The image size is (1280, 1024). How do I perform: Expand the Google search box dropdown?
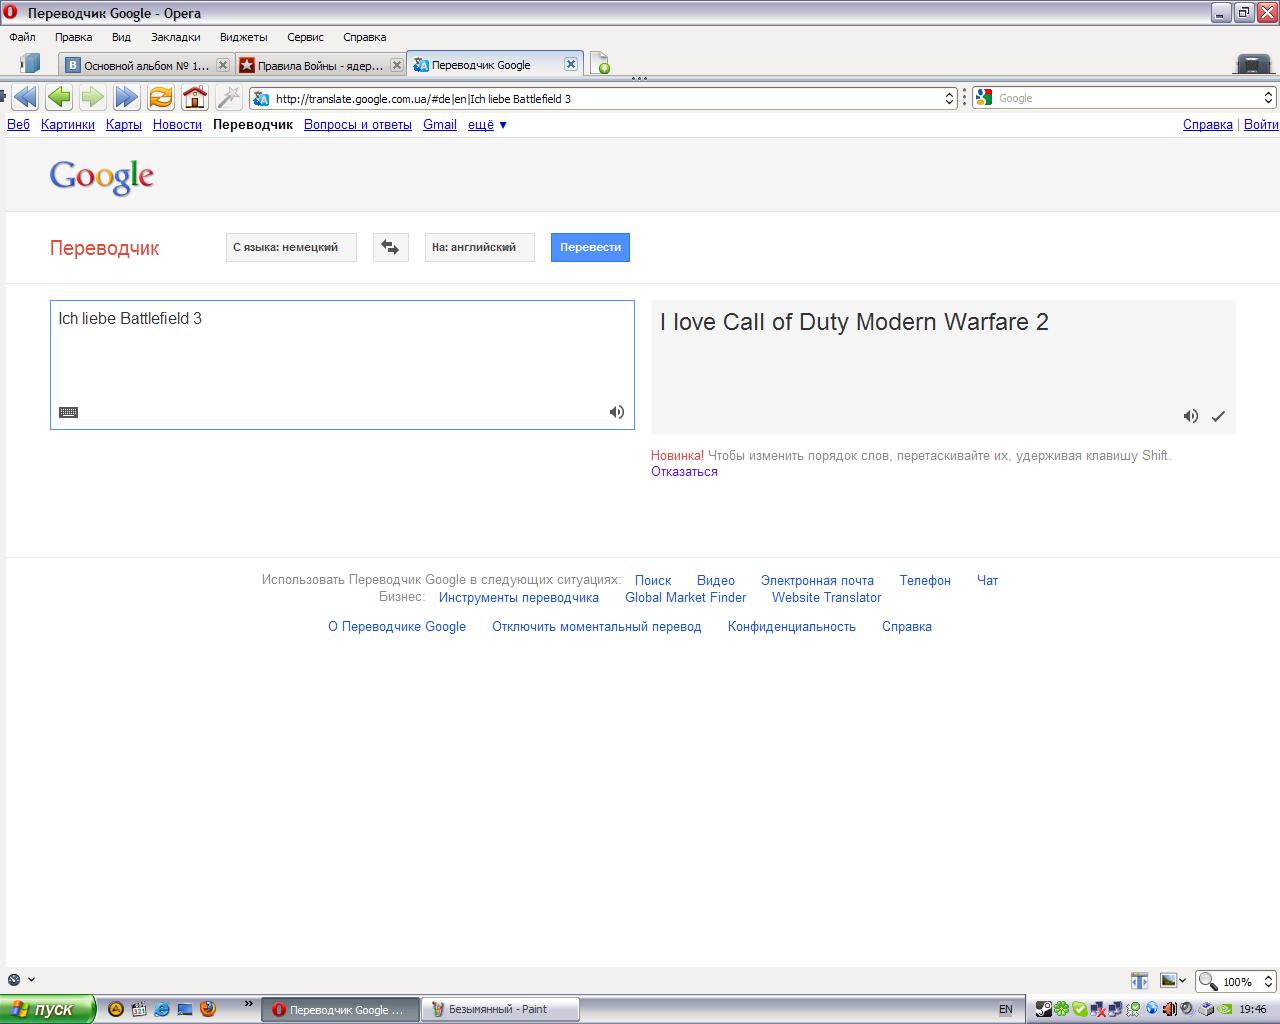coord(1268,98)
